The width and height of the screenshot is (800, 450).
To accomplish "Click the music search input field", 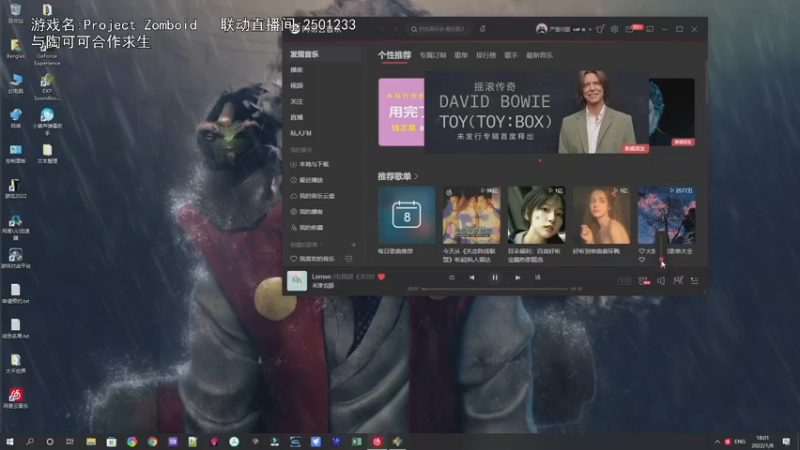I will [x=440, y=29].
